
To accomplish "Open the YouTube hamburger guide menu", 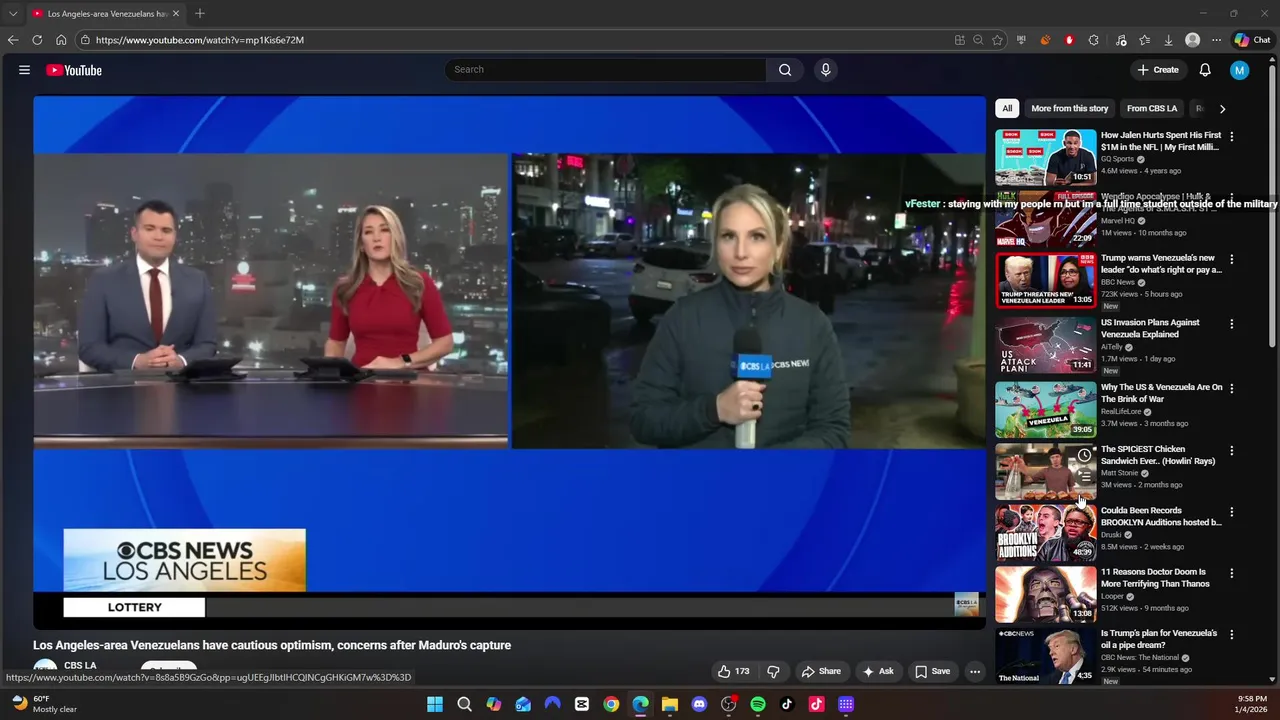I will 24,70.
